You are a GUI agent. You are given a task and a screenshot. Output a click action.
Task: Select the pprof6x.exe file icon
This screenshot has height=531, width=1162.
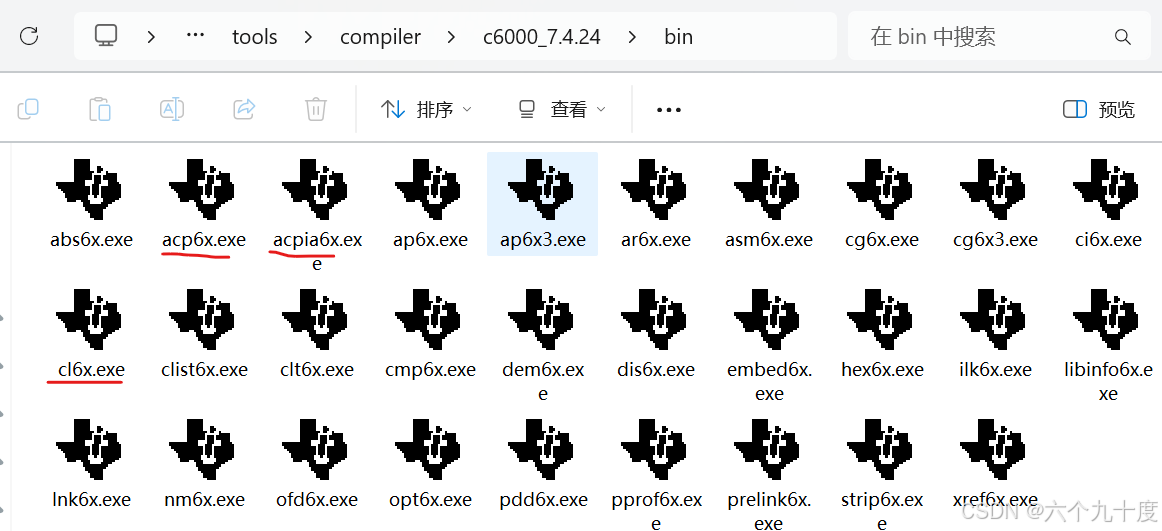coord(654,450)
